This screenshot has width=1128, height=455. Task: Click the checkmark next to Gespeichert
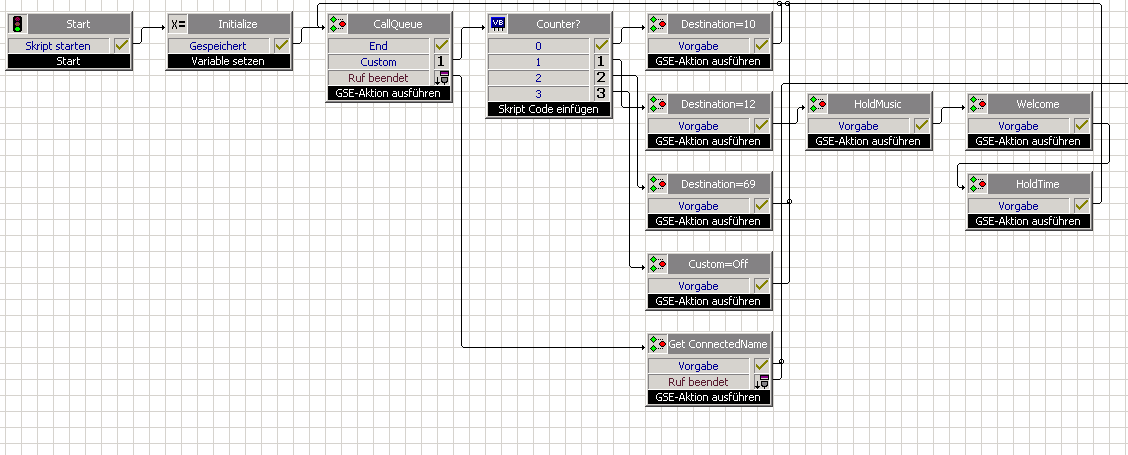(282, 45)
